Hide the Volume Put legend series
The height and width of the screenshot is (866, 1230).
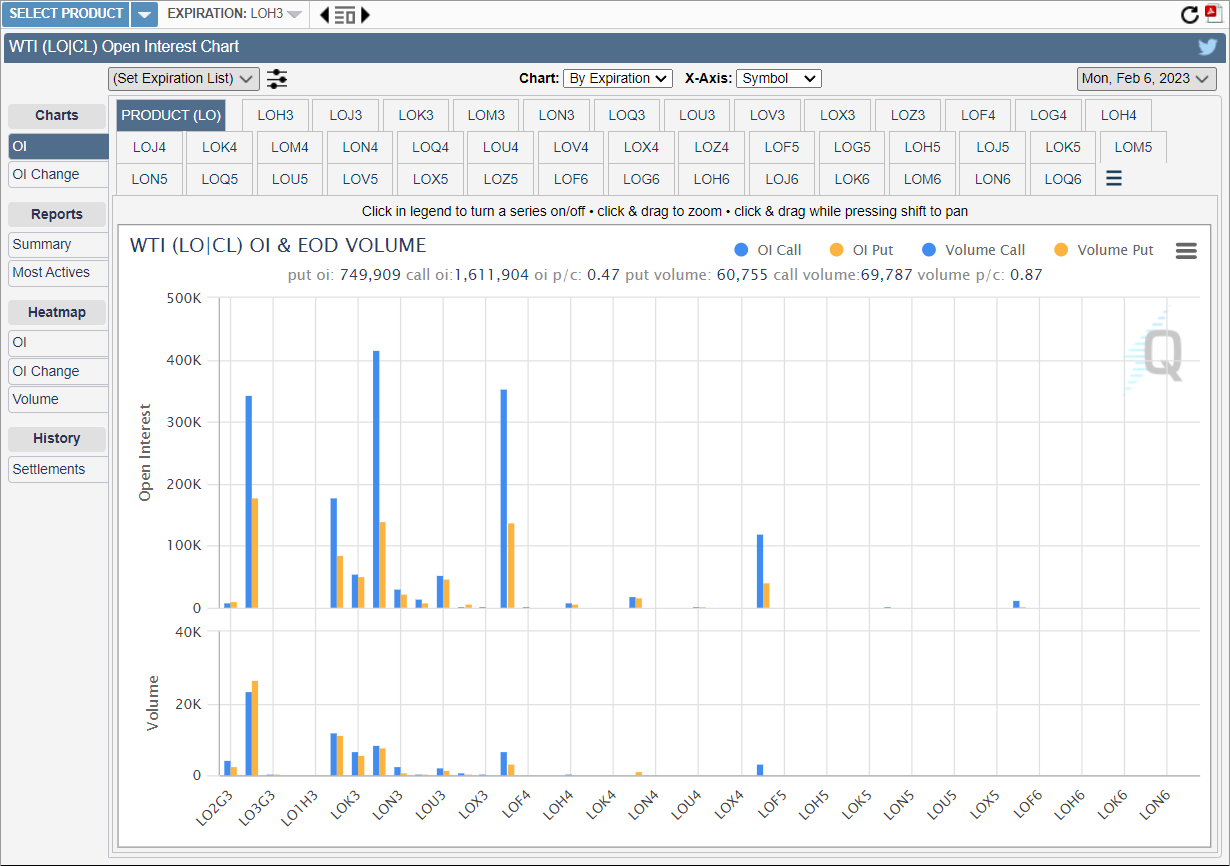coord(1105,251)
